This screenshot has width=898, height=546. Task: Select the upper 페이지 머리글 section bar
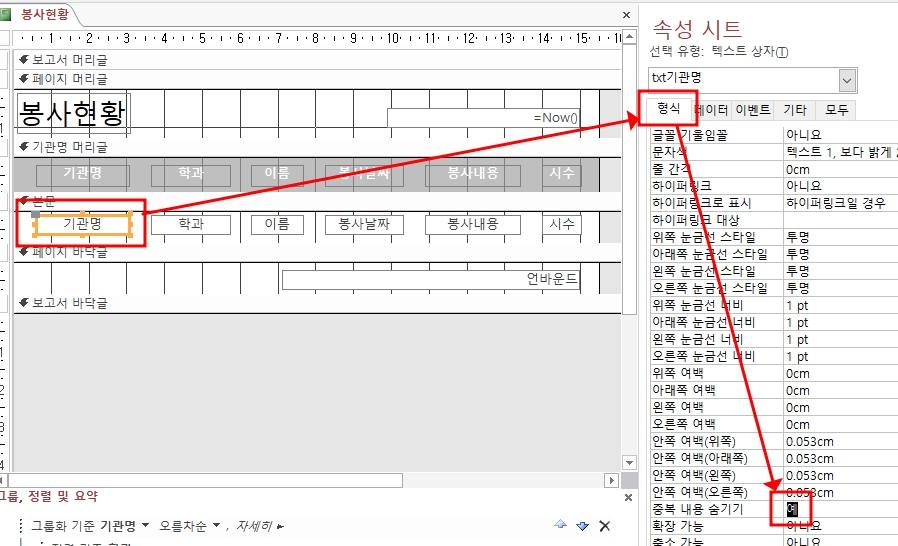click(317, 79)
